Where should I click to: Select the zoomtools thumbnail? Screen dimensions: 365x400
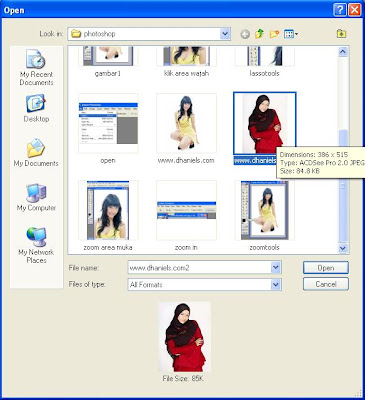click(x=265, y=210)
